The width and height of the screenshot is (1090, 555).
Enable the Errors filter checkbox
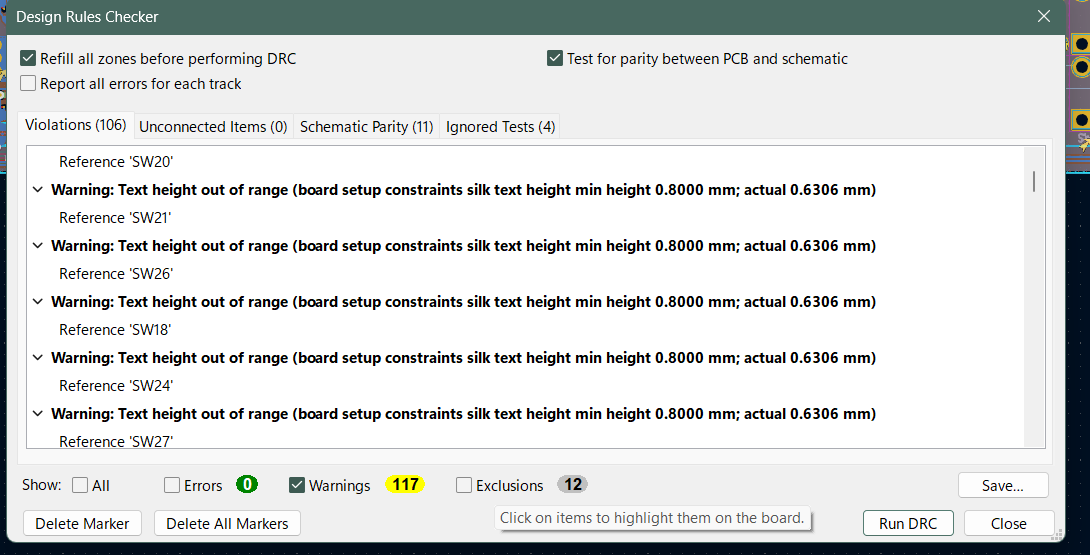173,486
